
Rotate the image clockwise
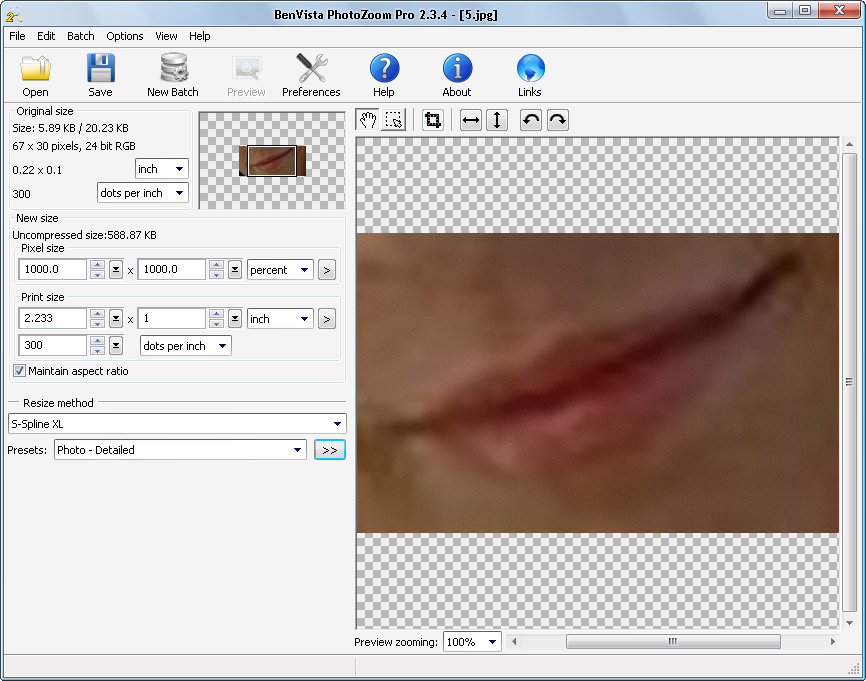558,120
